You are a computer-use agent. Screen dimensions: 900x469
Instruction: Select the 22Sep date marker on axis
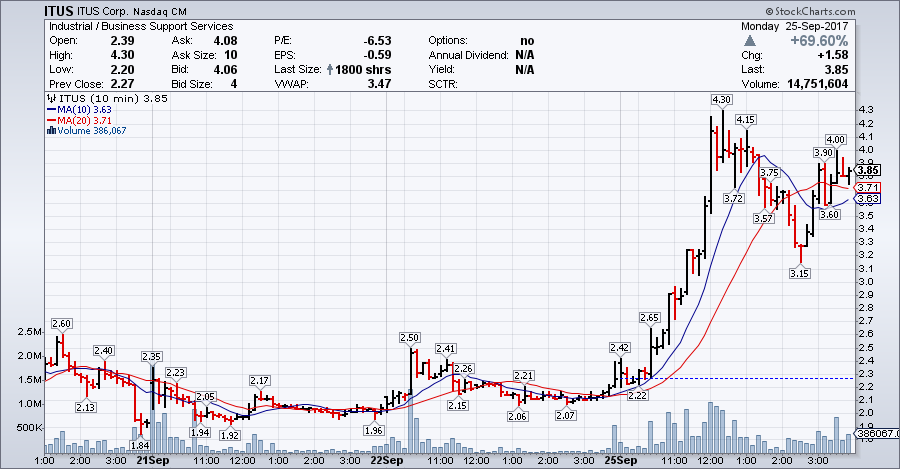pyautogui.click(x=386, y=461)
